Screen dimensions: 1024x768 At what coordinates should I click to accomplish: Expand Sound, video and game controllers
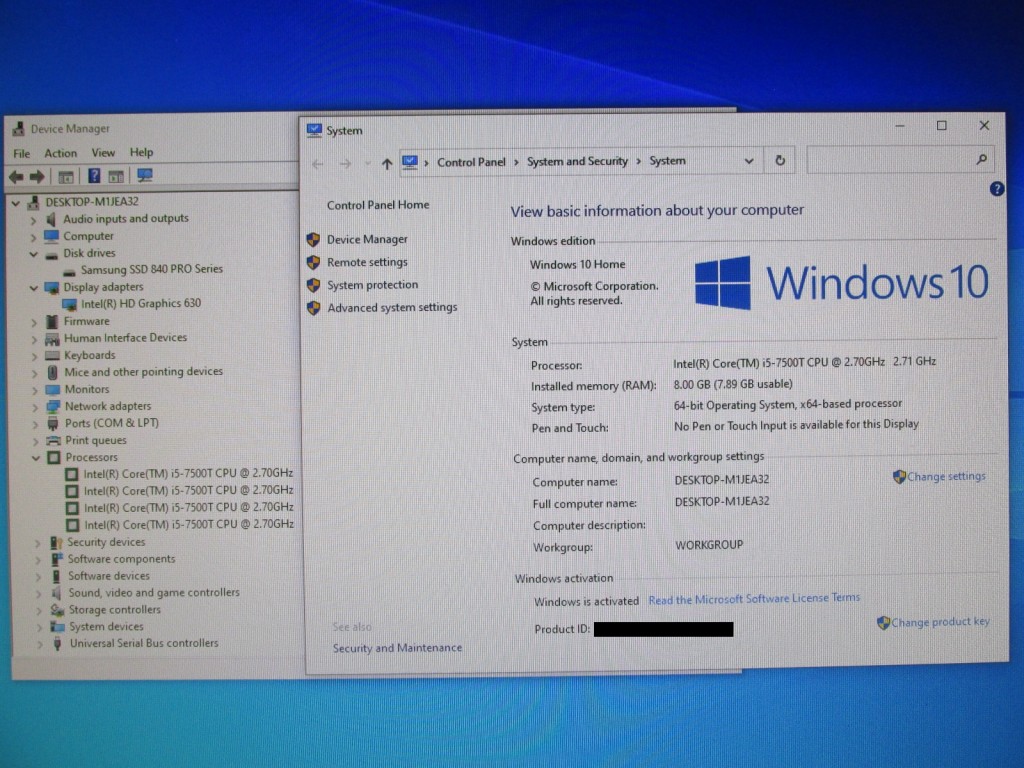click(39, 594)
